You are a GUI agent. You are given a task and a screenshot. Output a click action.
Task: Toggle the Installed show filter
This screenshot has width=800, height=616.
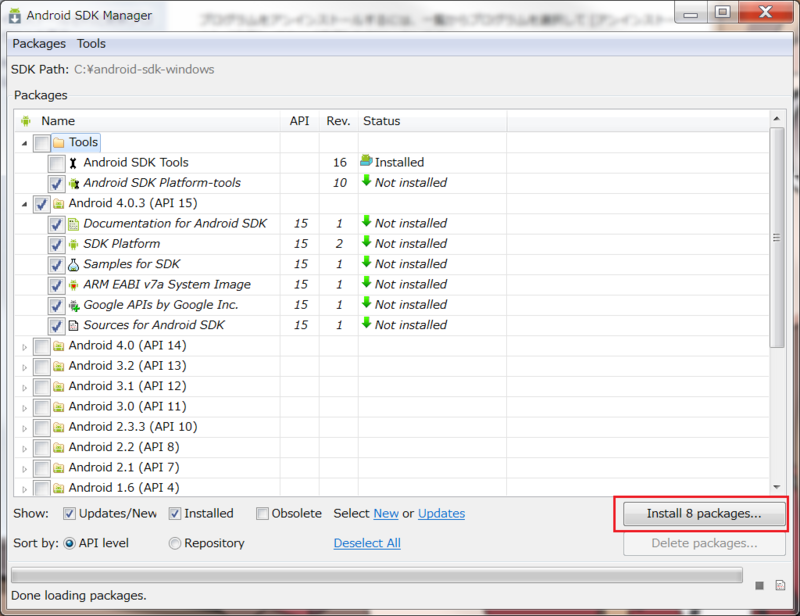174,513
